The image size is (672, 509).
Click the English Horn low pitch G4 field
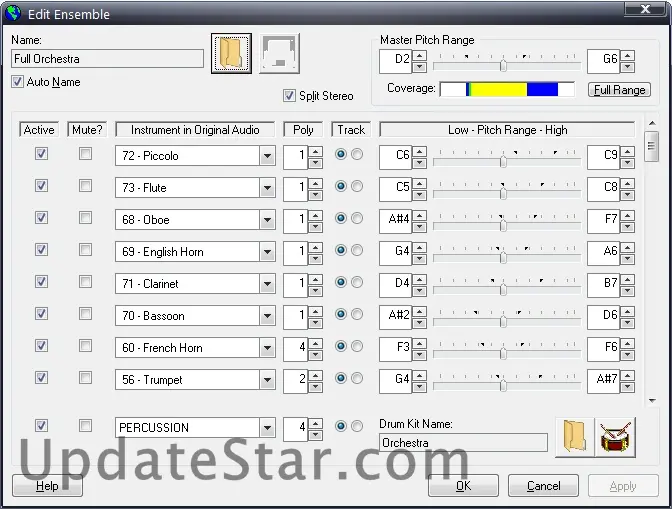[396, 253]
